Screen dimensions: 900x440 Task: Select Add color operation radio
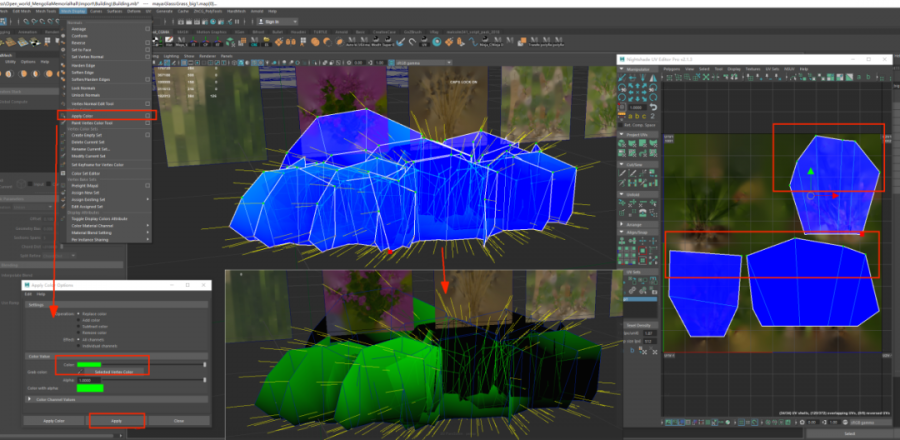pyautogui.click(x=78, y=320)
